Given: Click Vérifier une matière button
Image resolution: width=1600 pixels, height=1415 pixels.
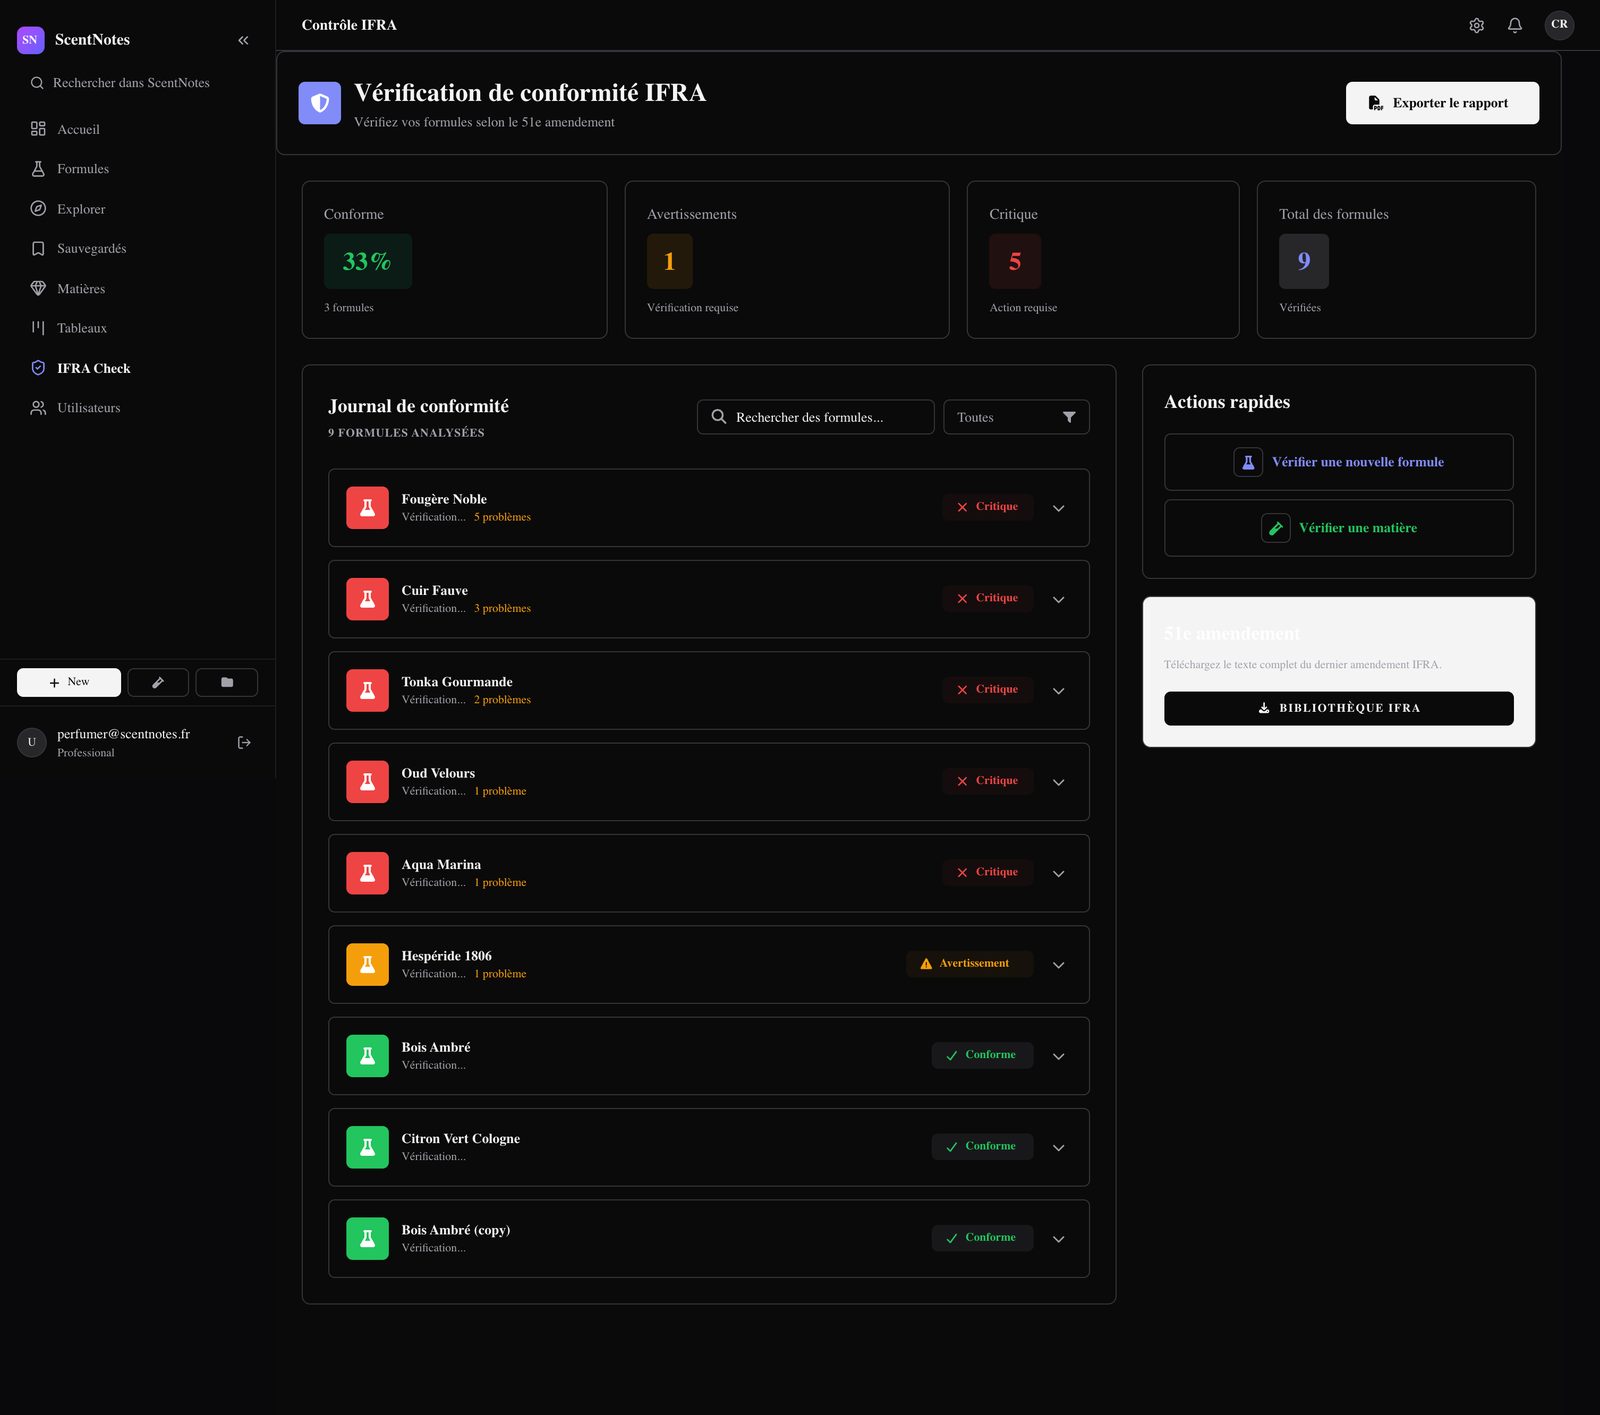Looking at the screenshot, I should [x=1338, y=528].
